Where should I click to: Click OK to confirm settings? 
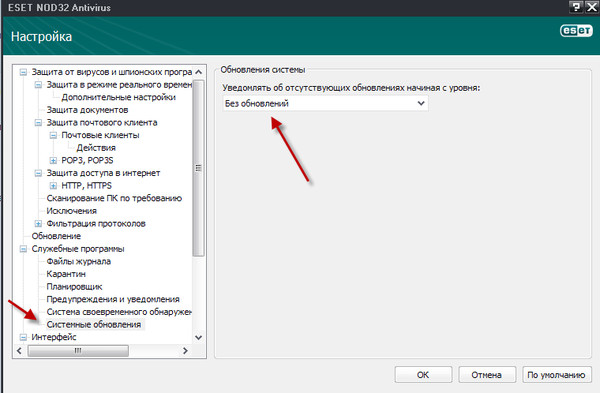(x=423, y=375)
